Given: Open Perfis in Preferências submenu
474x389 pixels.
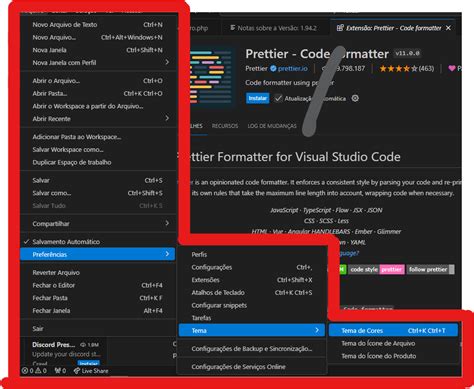Looking at the screenshot, I should (x=252, y=254).
